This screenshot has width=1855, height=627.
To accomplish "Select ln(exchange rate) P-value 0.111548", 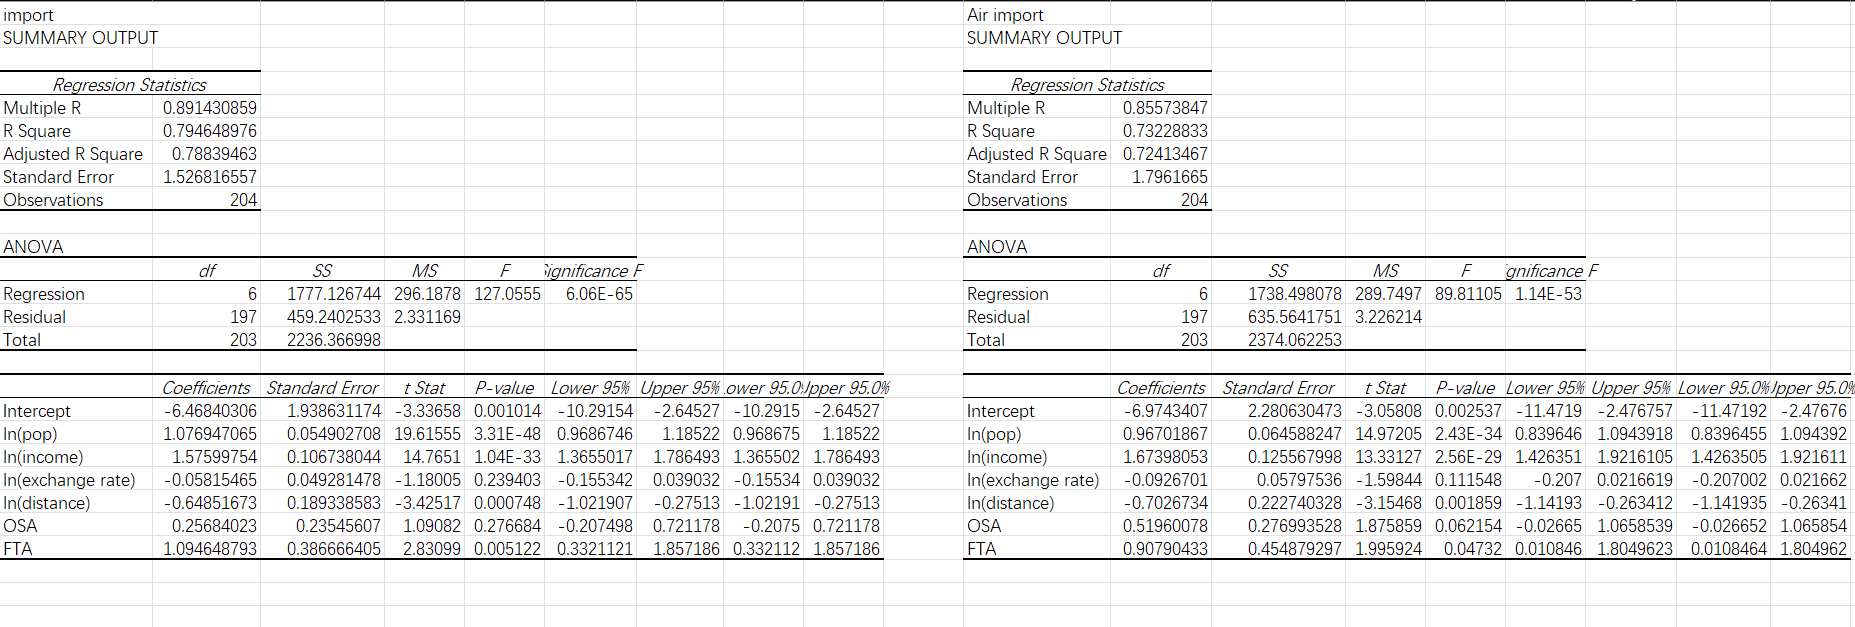I will (x=1468, y=480).
